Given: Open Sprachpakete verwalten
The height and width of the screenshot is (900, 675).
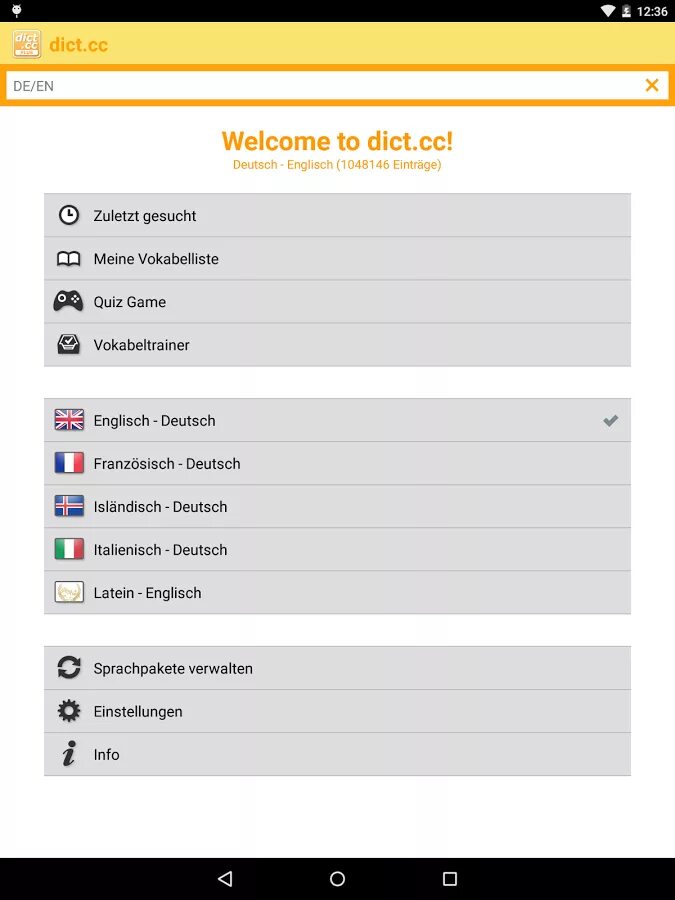Looking at the screenshot, I should (x=338, y=668).
